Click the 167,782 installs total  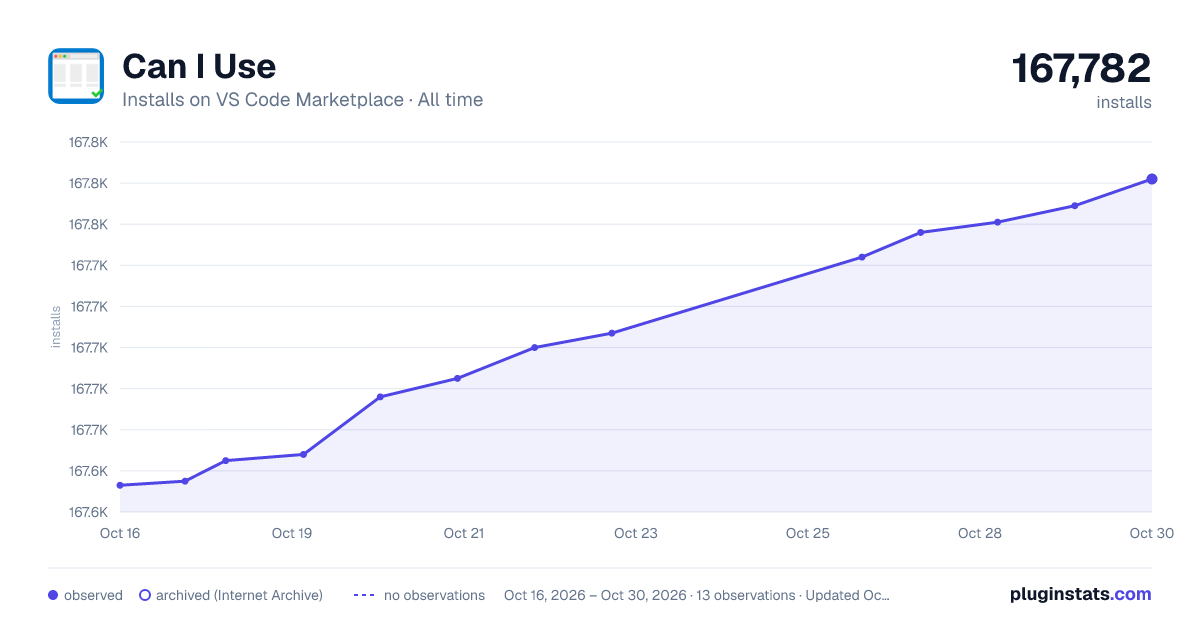coord(1081,68)
